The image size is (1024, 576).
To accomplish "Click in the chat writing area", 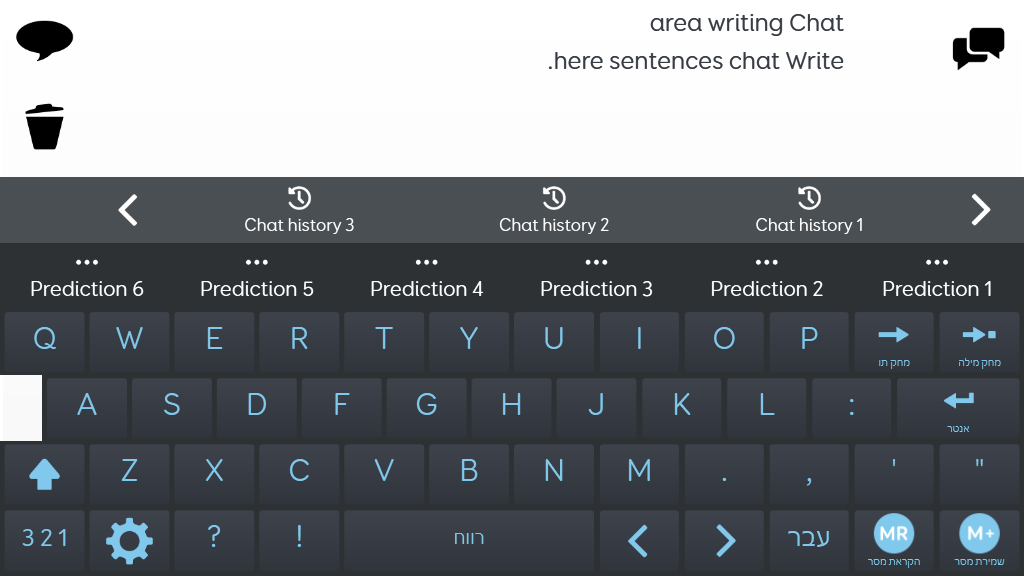I will pos(512,88).
